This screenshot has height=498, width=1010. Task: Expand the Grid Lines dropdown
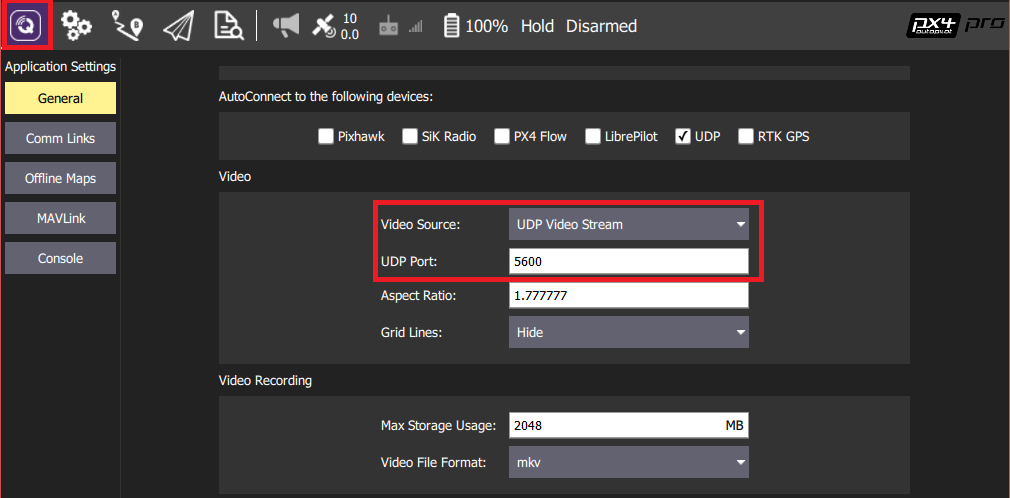pos(628,332)
